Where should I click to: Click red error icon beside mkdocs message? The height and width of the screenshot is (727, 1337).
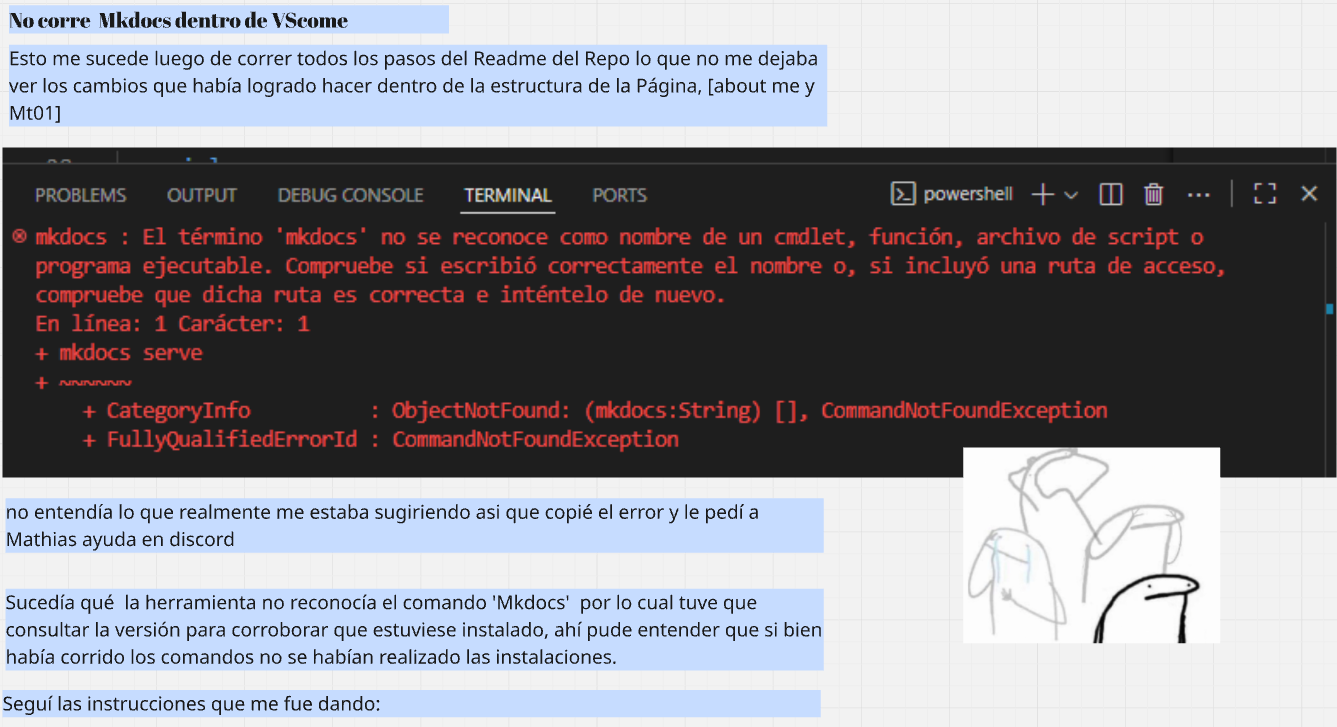tap(19, 237)
